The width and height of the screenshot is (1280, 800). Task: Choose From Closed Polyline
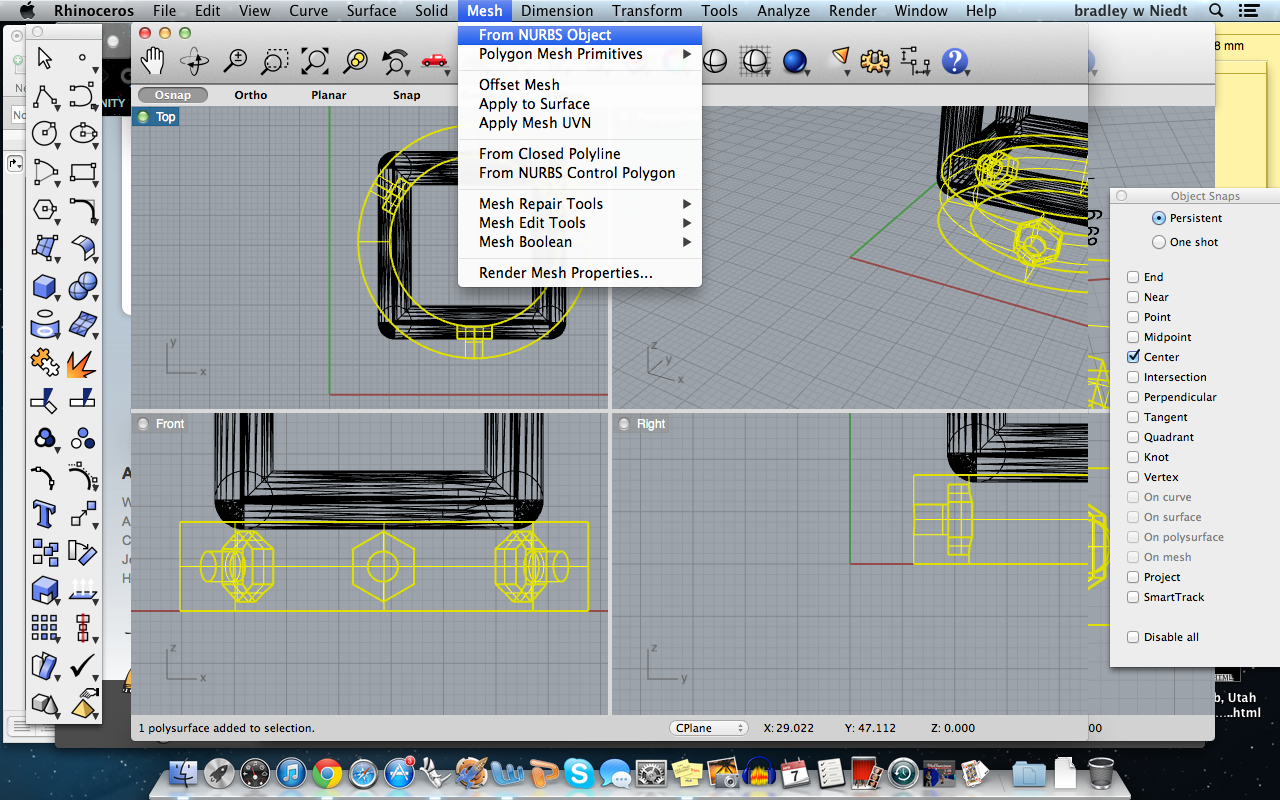pos(580,154)
